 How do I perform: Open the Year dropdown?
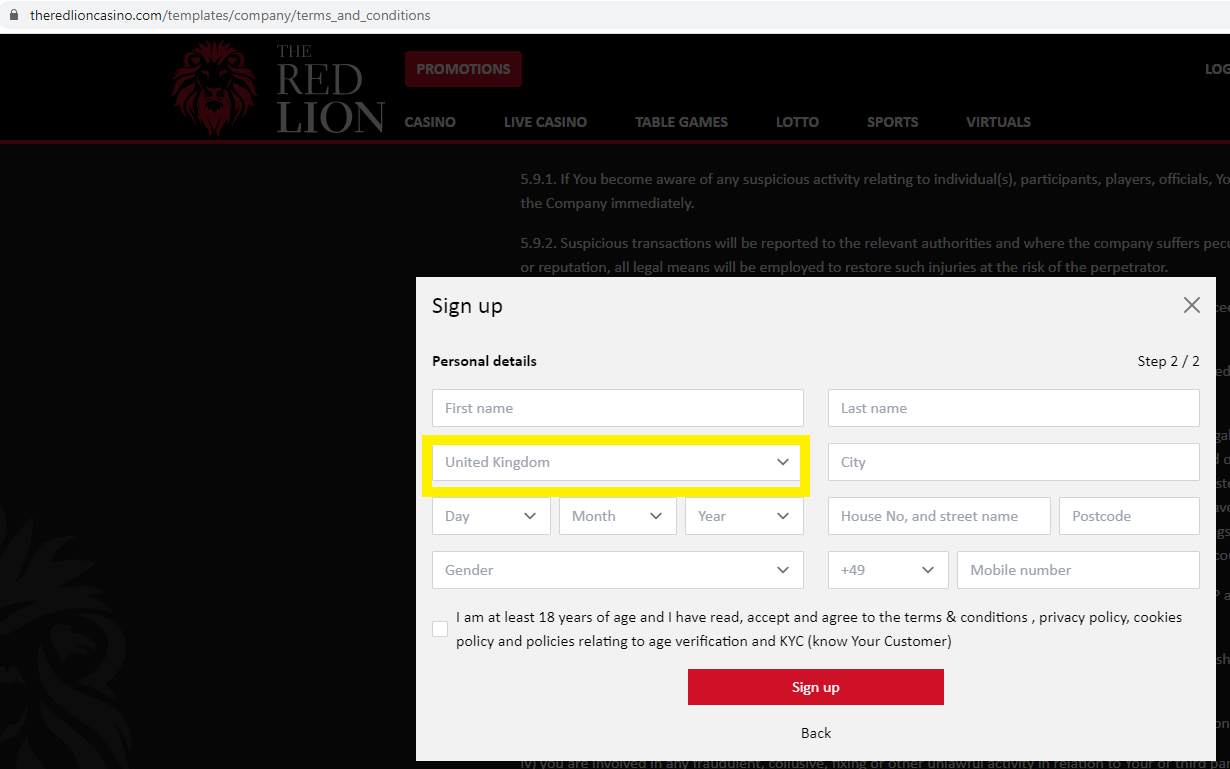click(743, 516)
